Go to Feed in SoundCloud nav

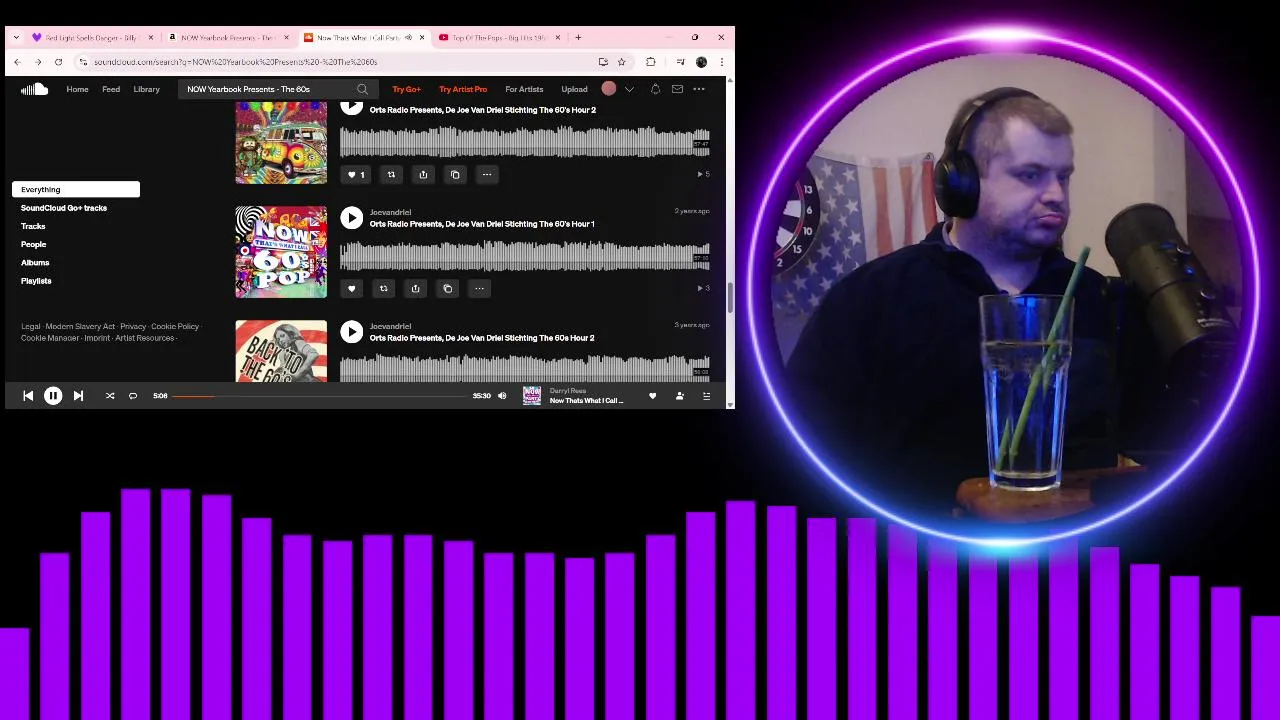tap(111, 89)
